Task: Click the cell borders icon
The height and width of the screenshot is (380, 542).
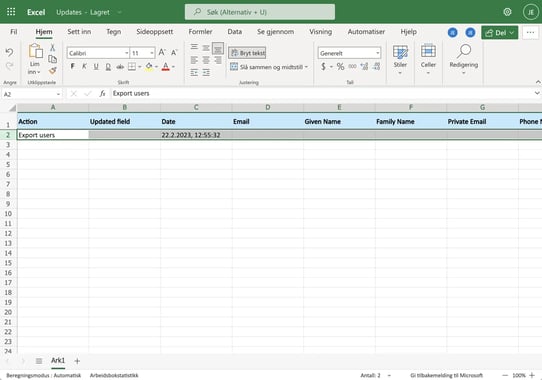Action: 132,66
